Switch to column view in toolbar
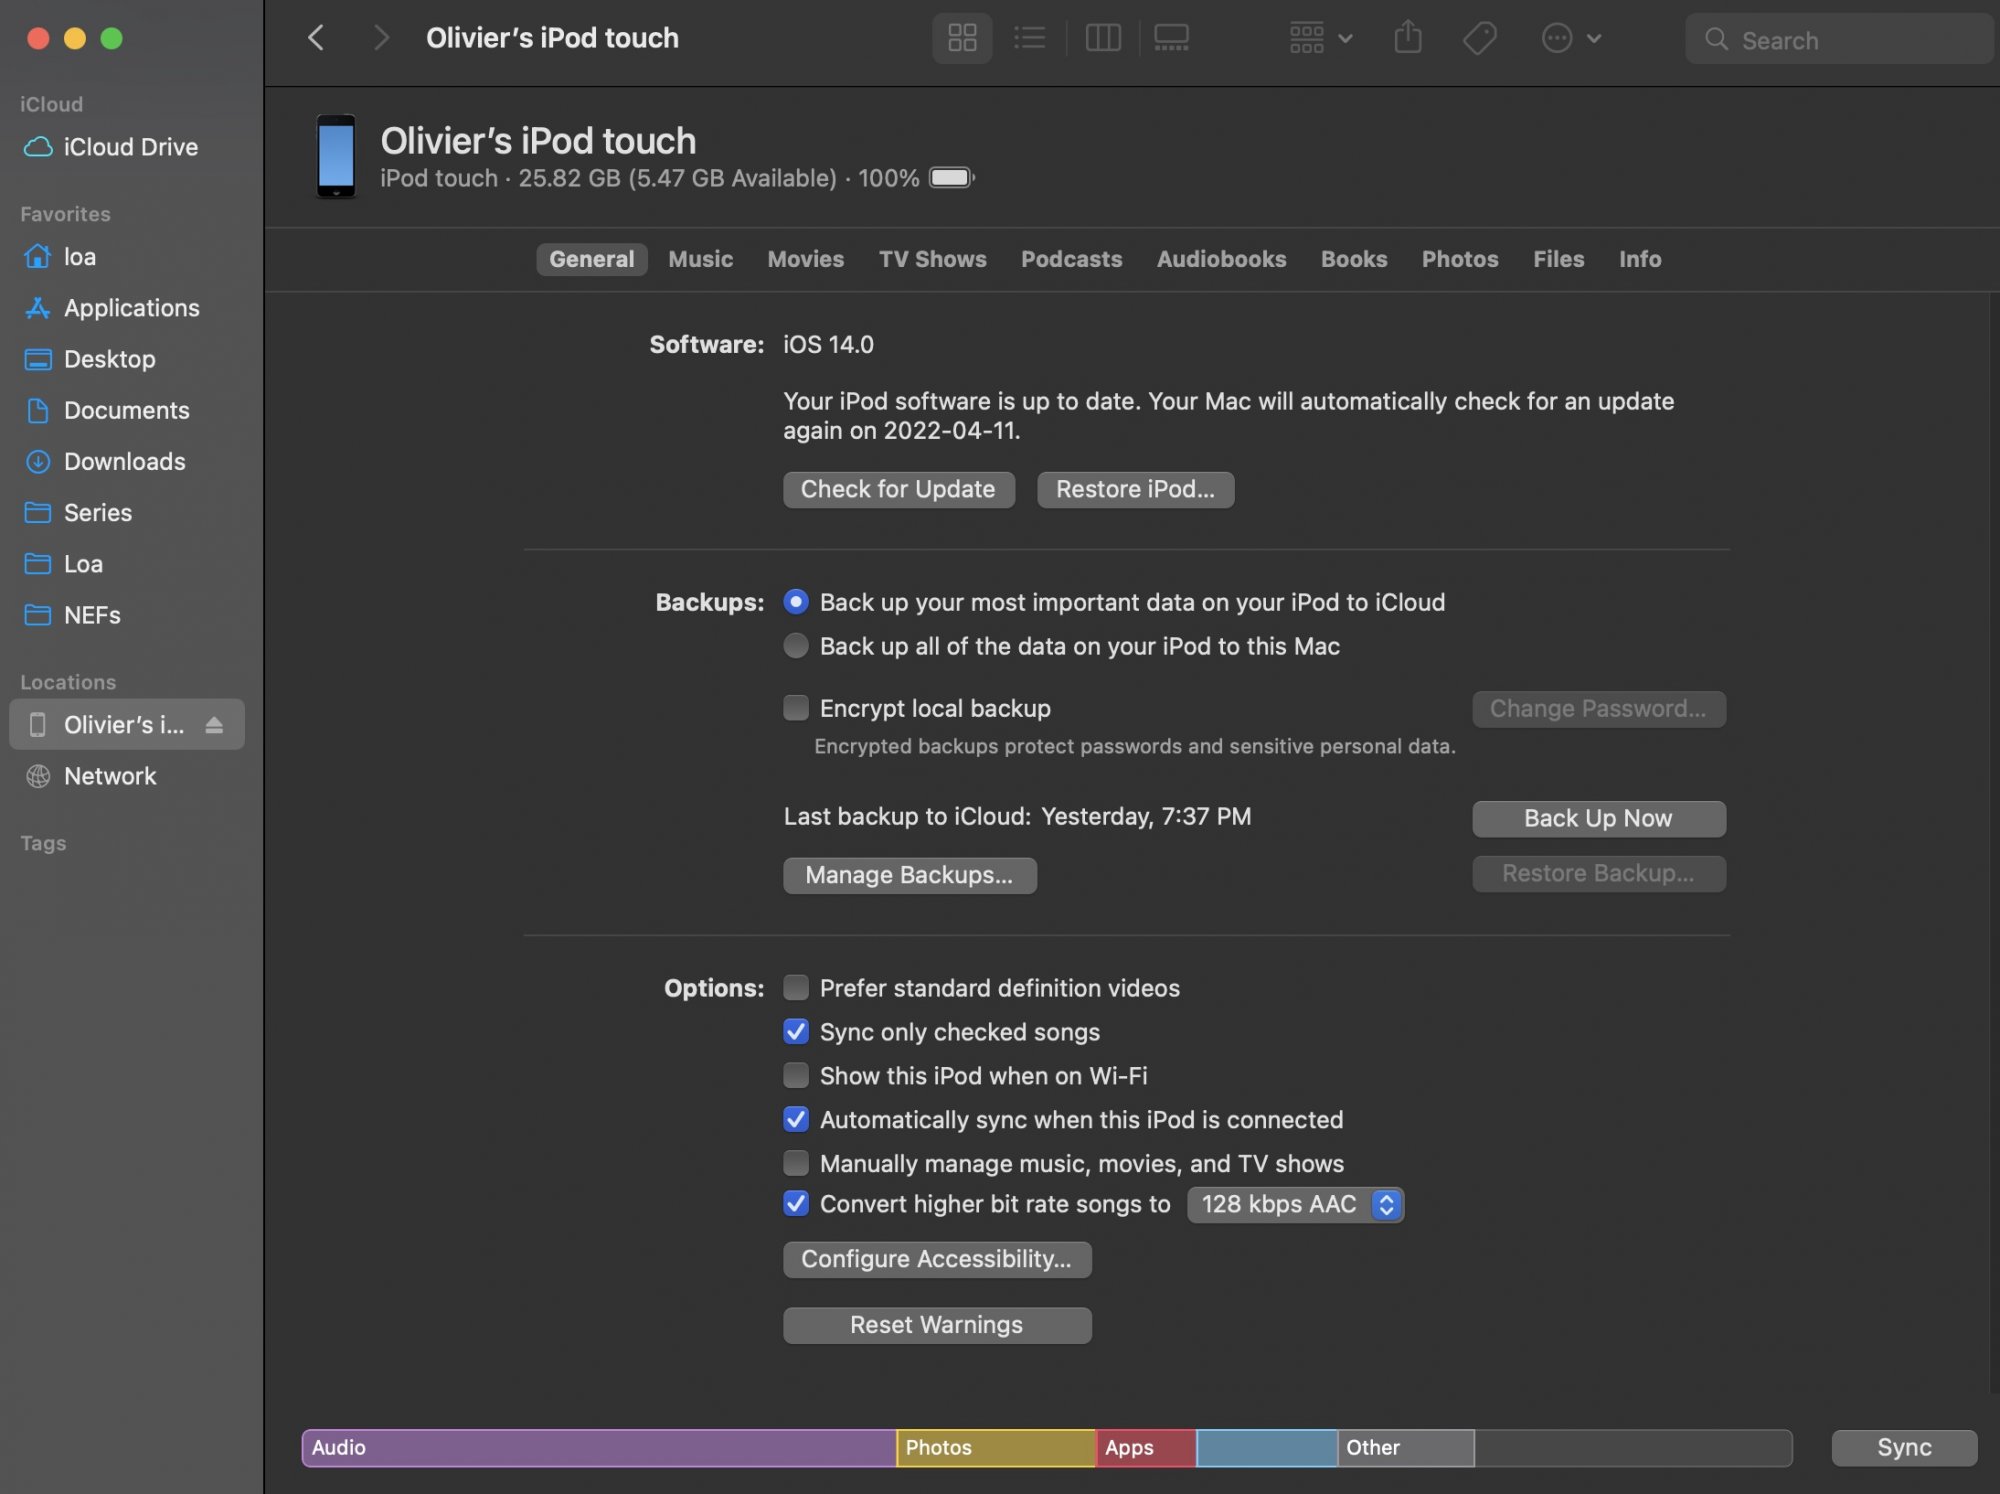The width and height of the screenshot is (2000, 1494). [x=1103, y=39]
